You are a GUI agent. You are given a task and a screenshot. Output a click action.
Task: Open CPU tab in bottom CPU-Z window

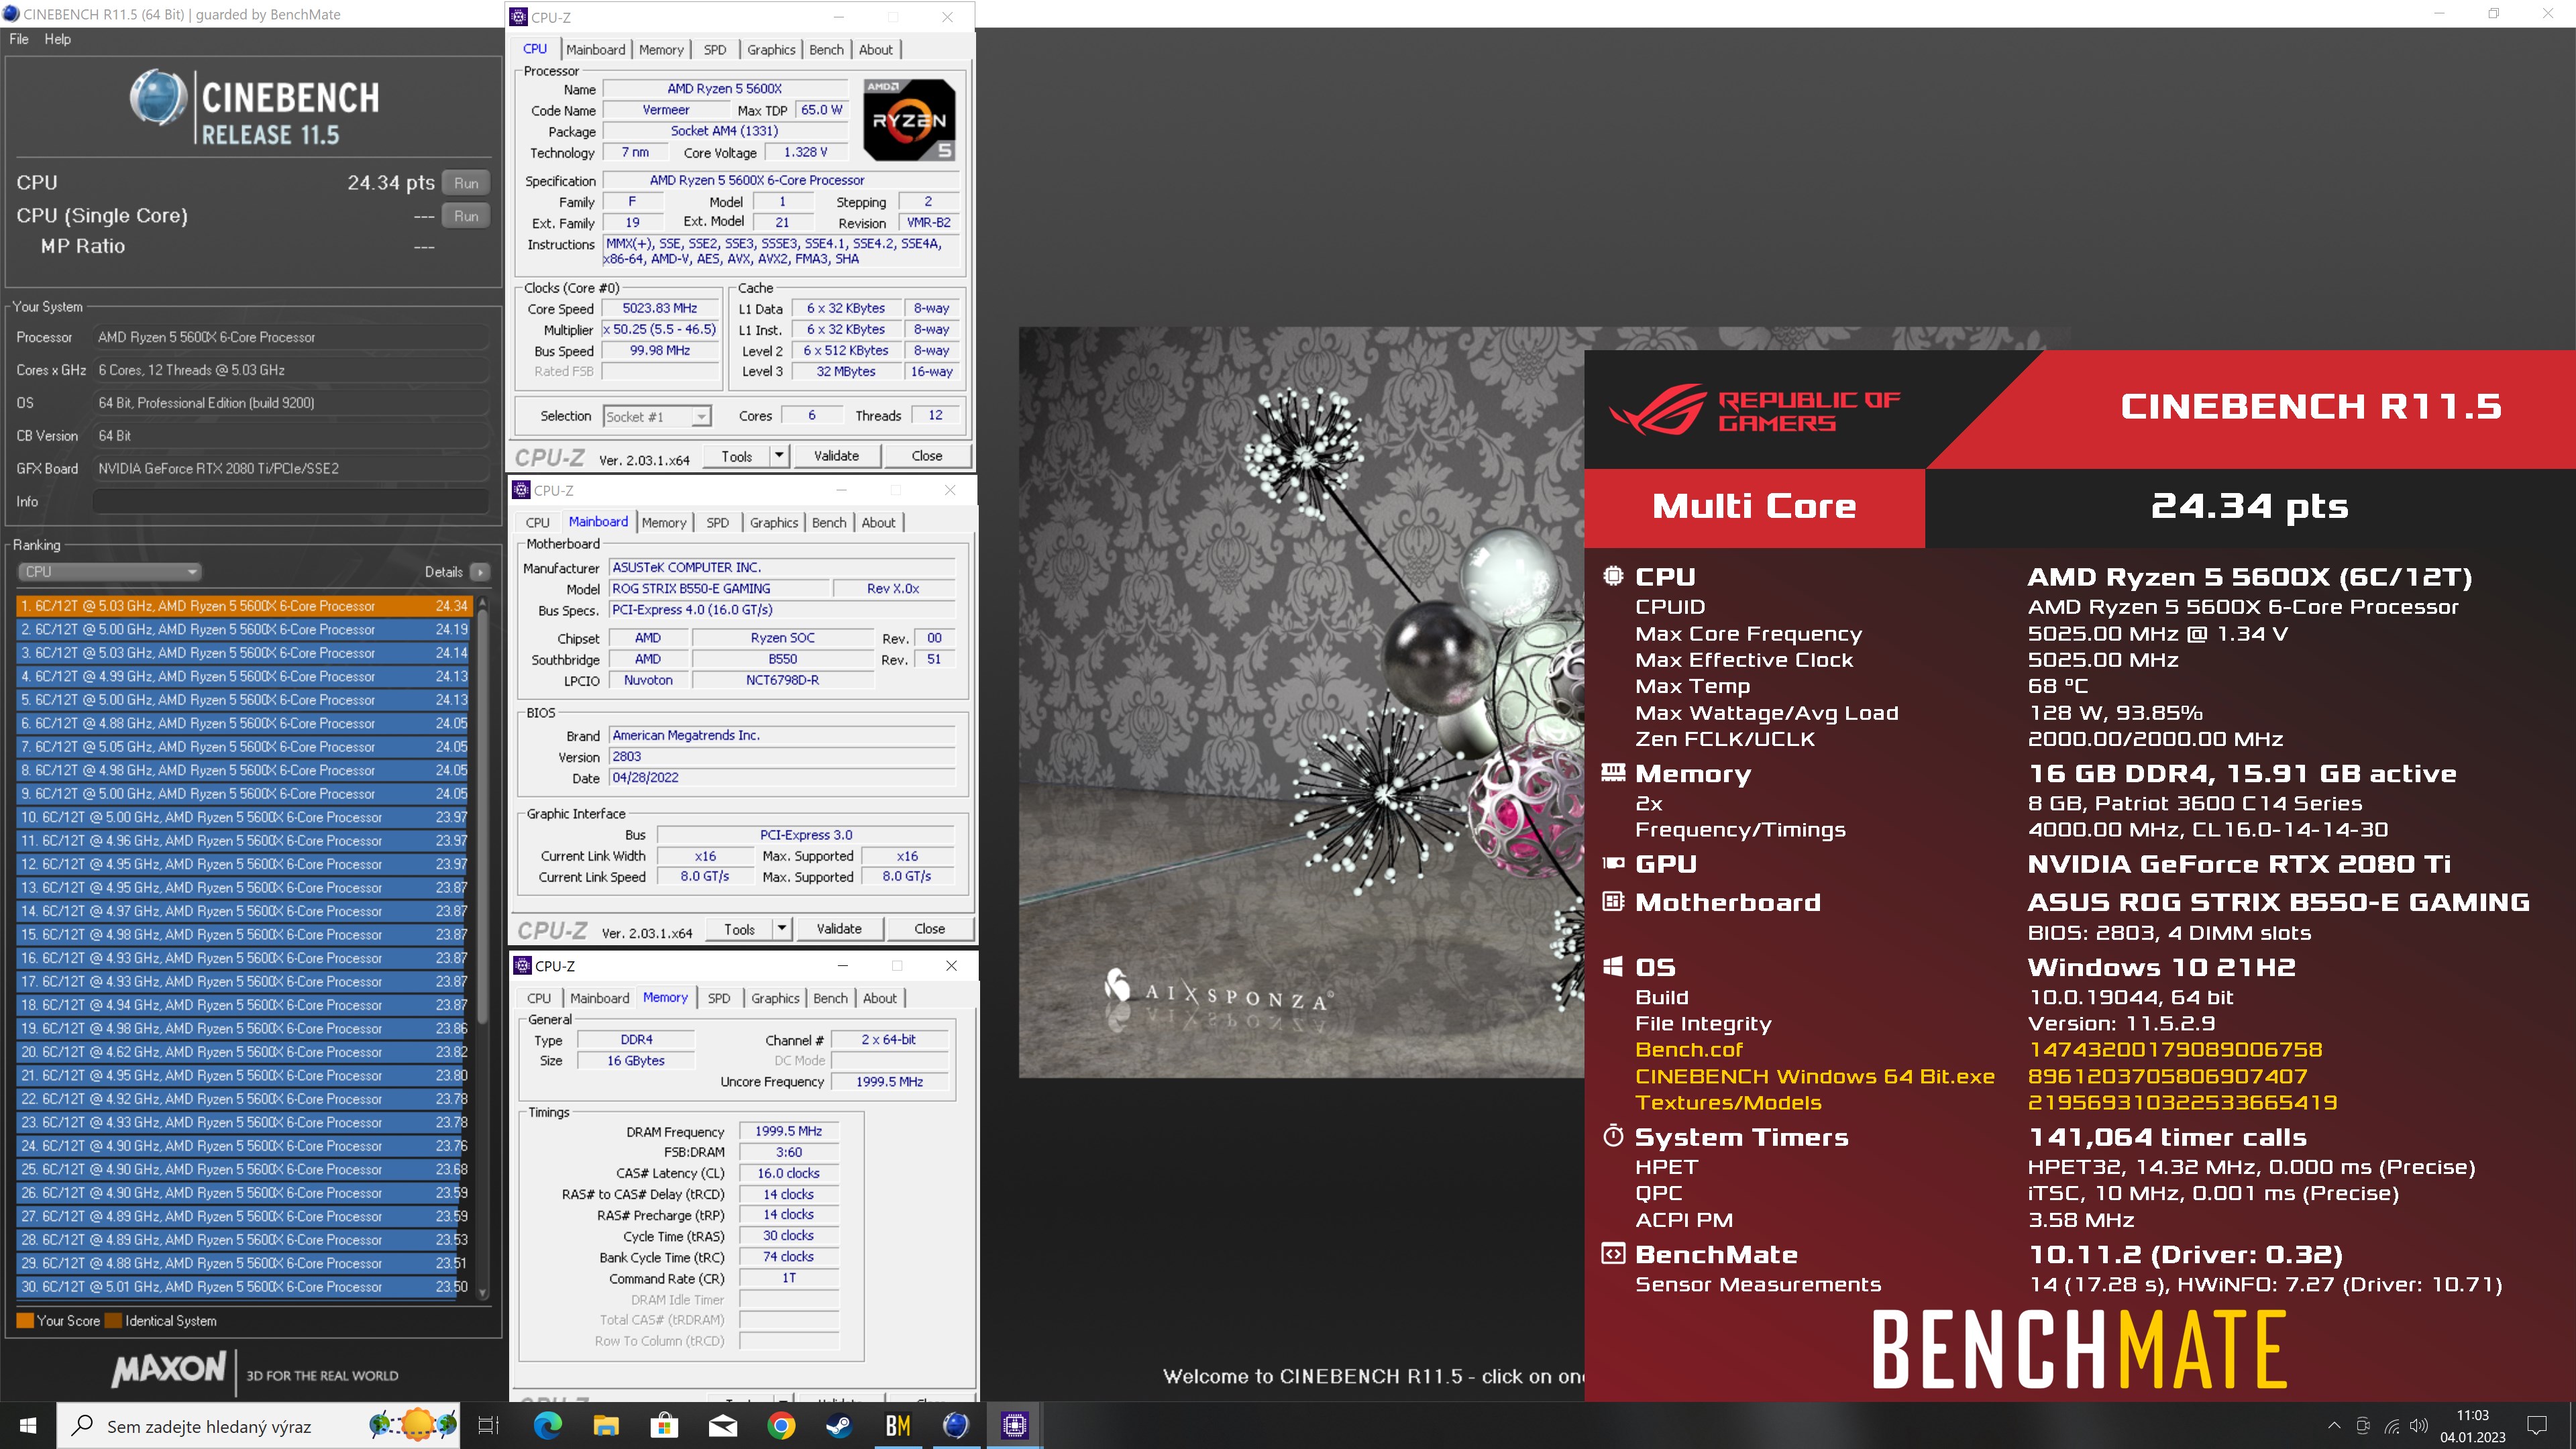539,998
